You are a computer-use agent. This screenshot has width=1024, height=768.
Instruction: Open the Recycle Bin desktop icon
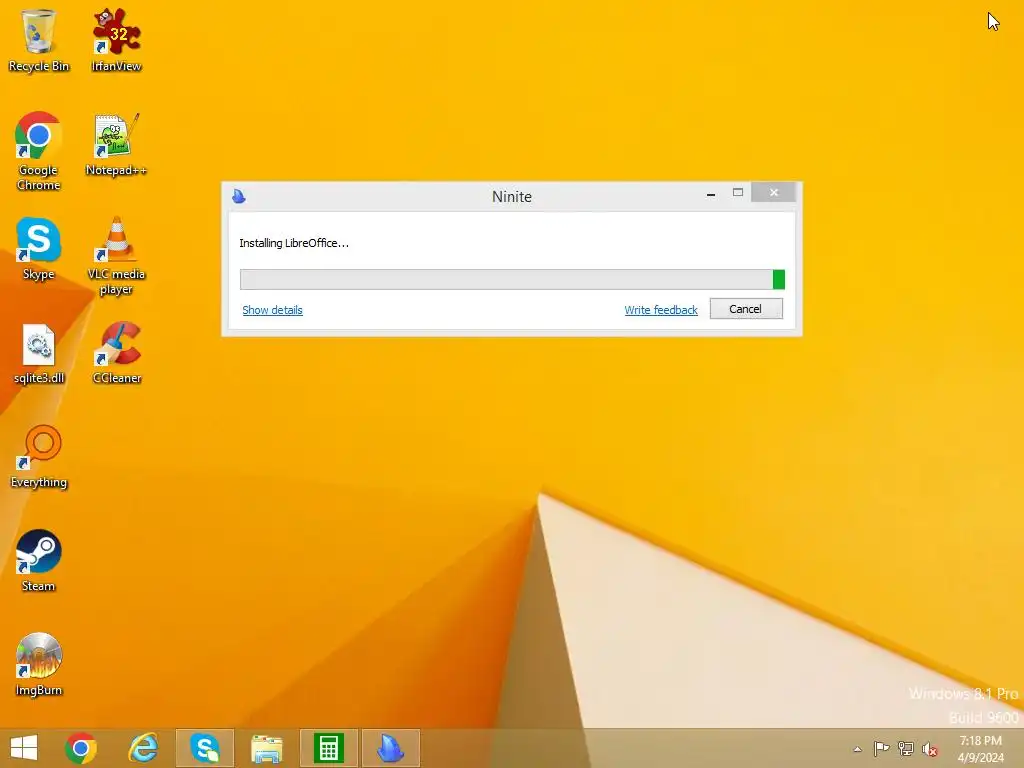pyautogui.click(x=39, y=40)
